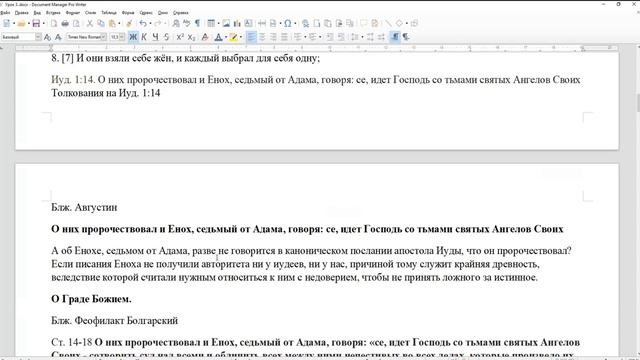Set Center paragraph alignment
This screenshot has height=360, width=640.
point(262,37)
